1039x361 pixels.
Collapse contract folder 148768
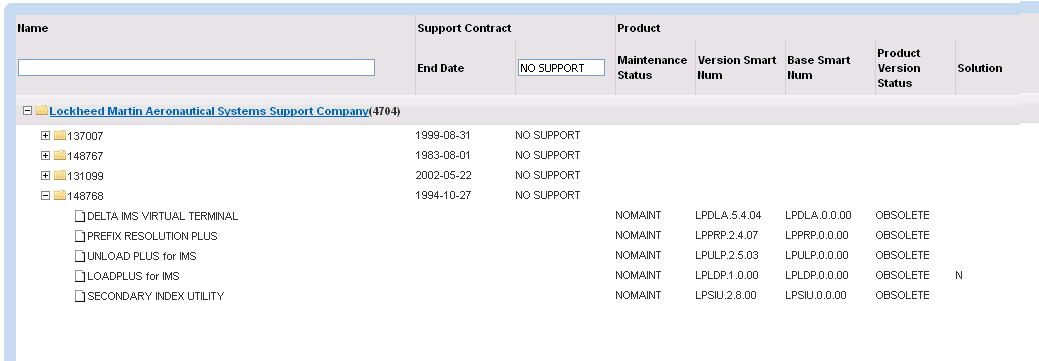[45, 195]
